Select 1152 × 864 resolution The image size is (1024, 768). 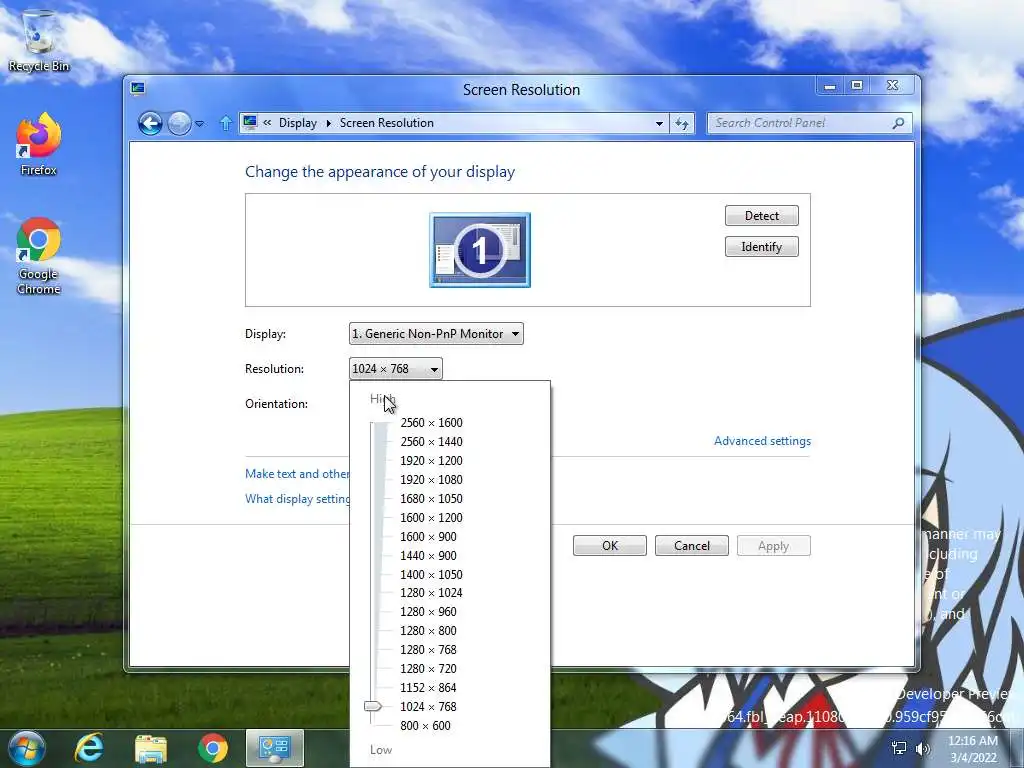tap(428, 687)
